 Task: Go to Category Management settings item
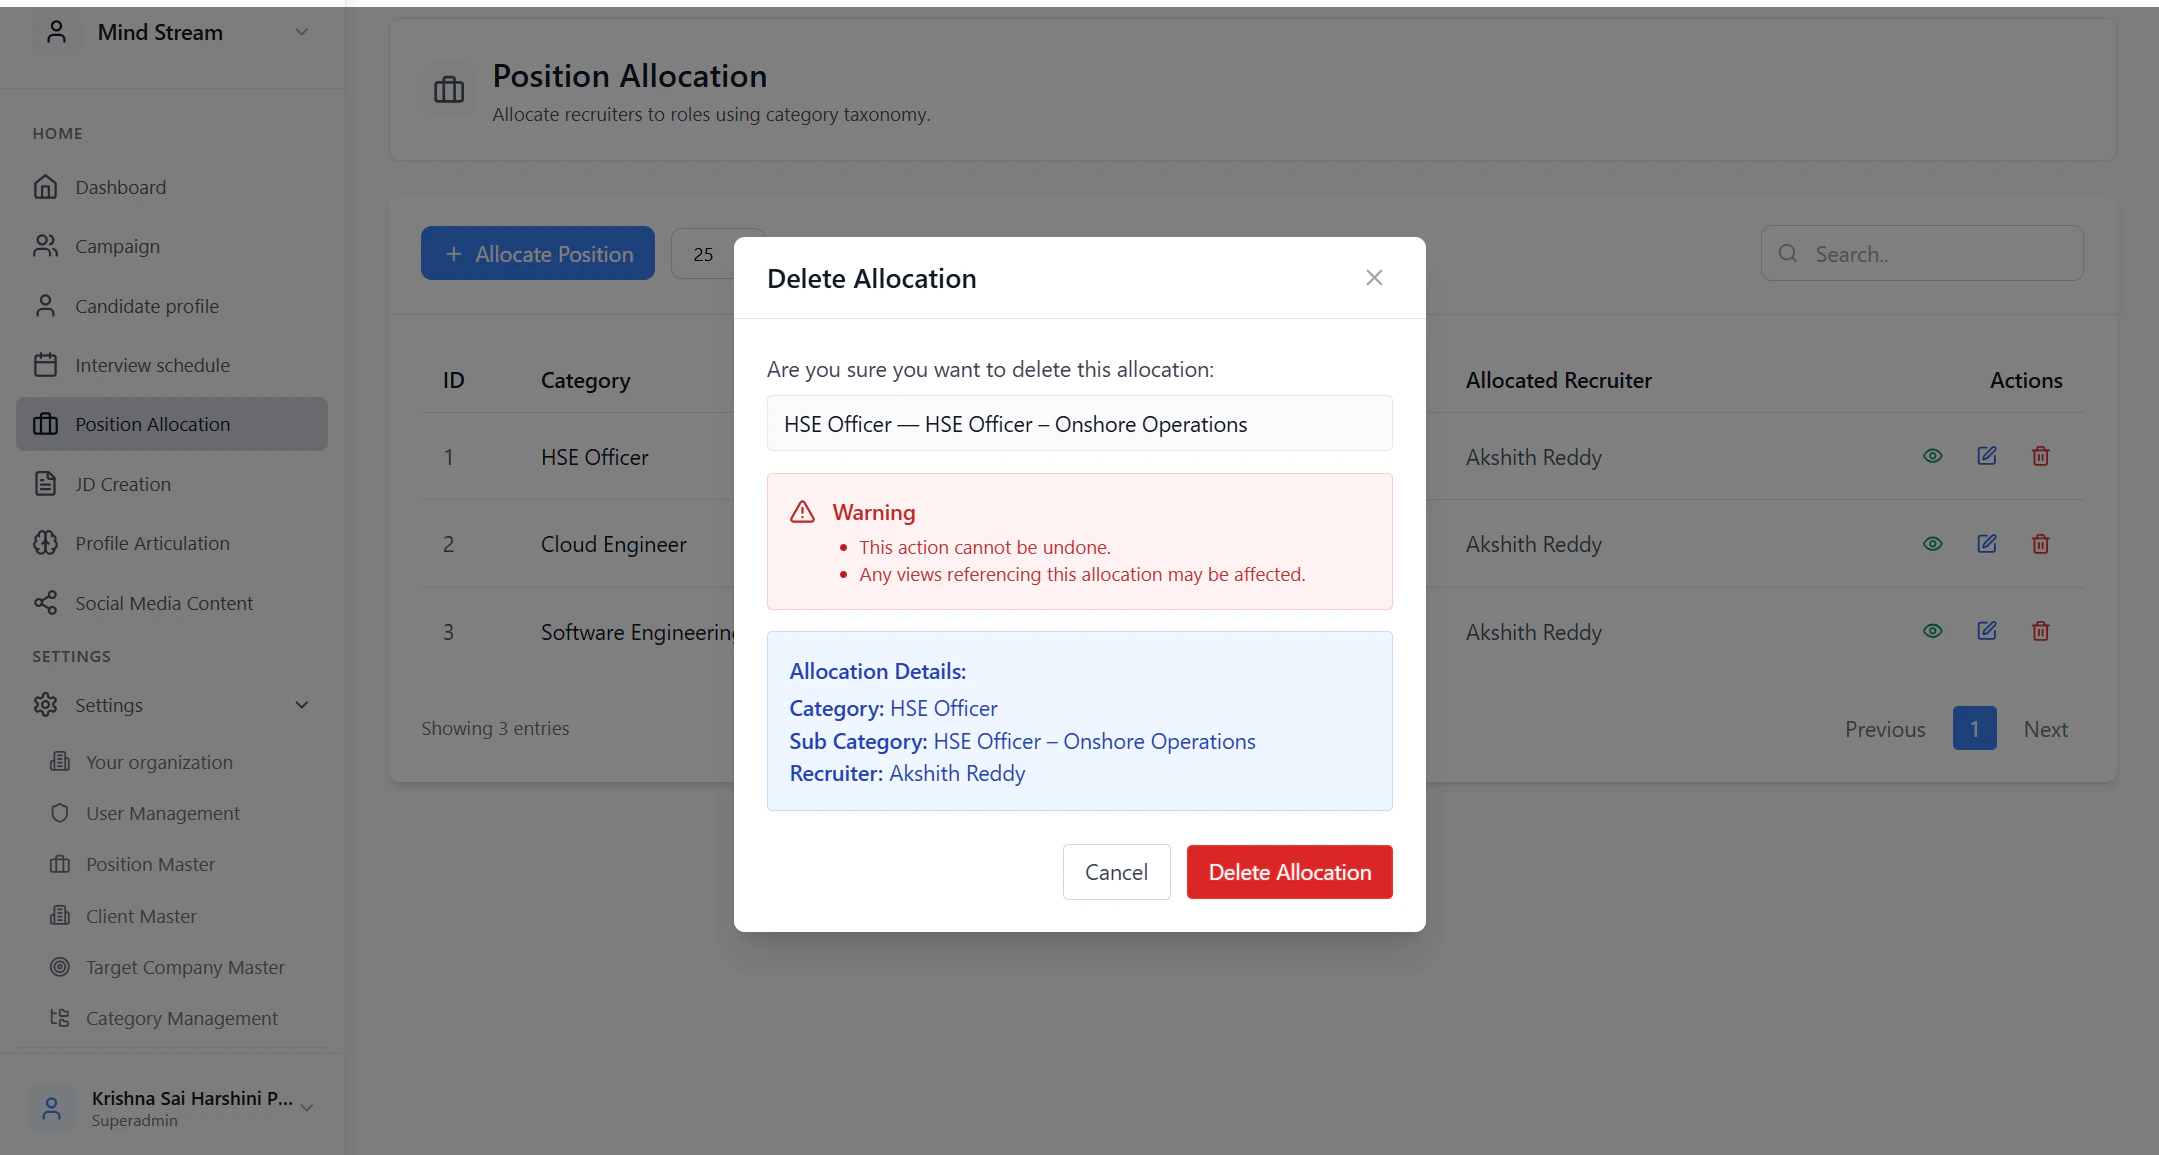coord(181,1018)
